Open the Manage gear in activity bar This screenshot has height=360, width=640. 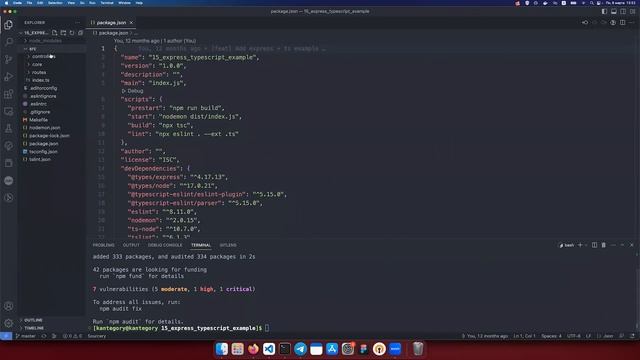click(9, 323)
